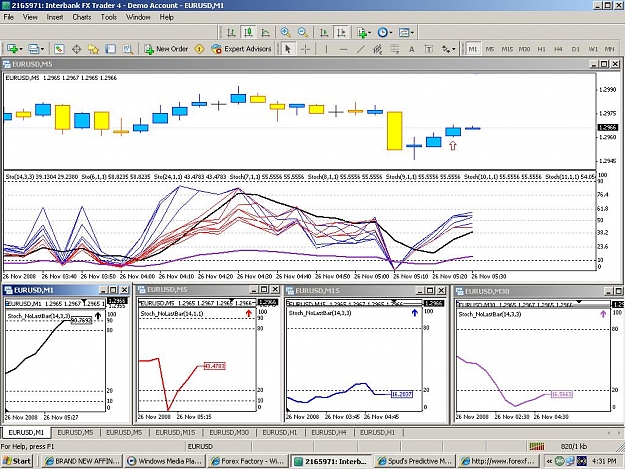Open the Terminal panel icon
Screen dimensions: 625x469
[x=110, y=49]
